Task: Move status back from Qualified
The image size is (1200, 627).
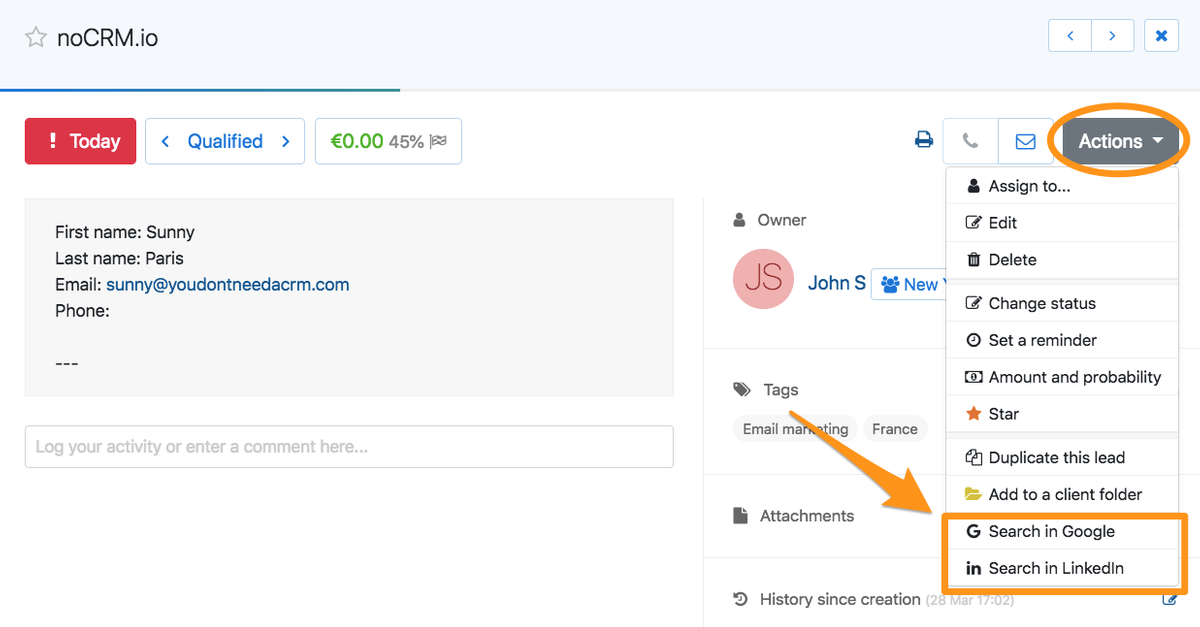Action: 166,141
